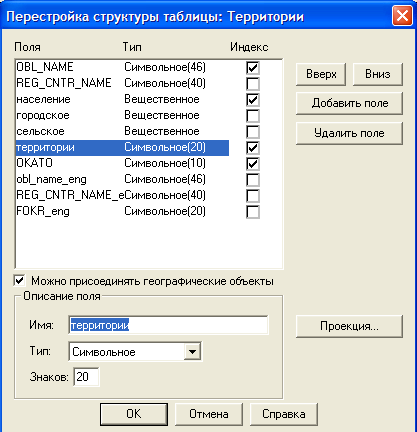This screenshot has width=417, height=432.
Task: Toggle index checkbox for OBL_NAME field
Action: (x=253, y=68)
